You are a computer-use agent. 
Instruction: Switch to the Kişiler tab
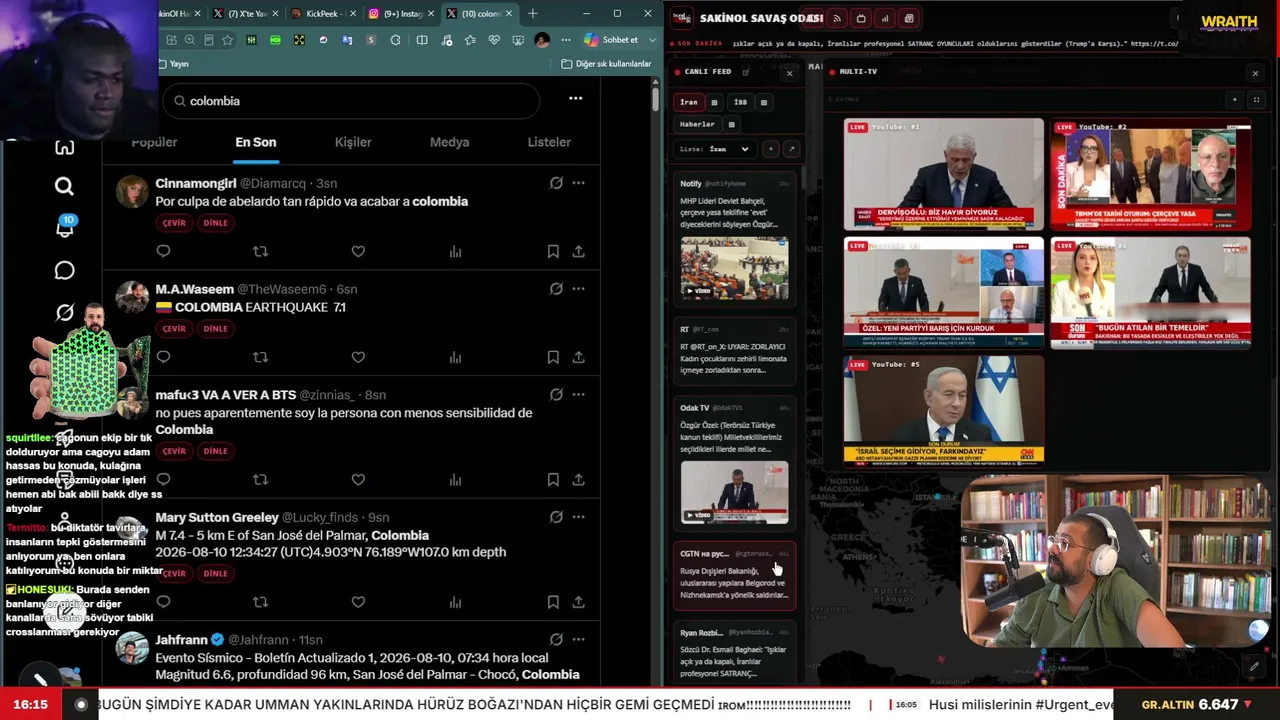click(x=353, y=142)
